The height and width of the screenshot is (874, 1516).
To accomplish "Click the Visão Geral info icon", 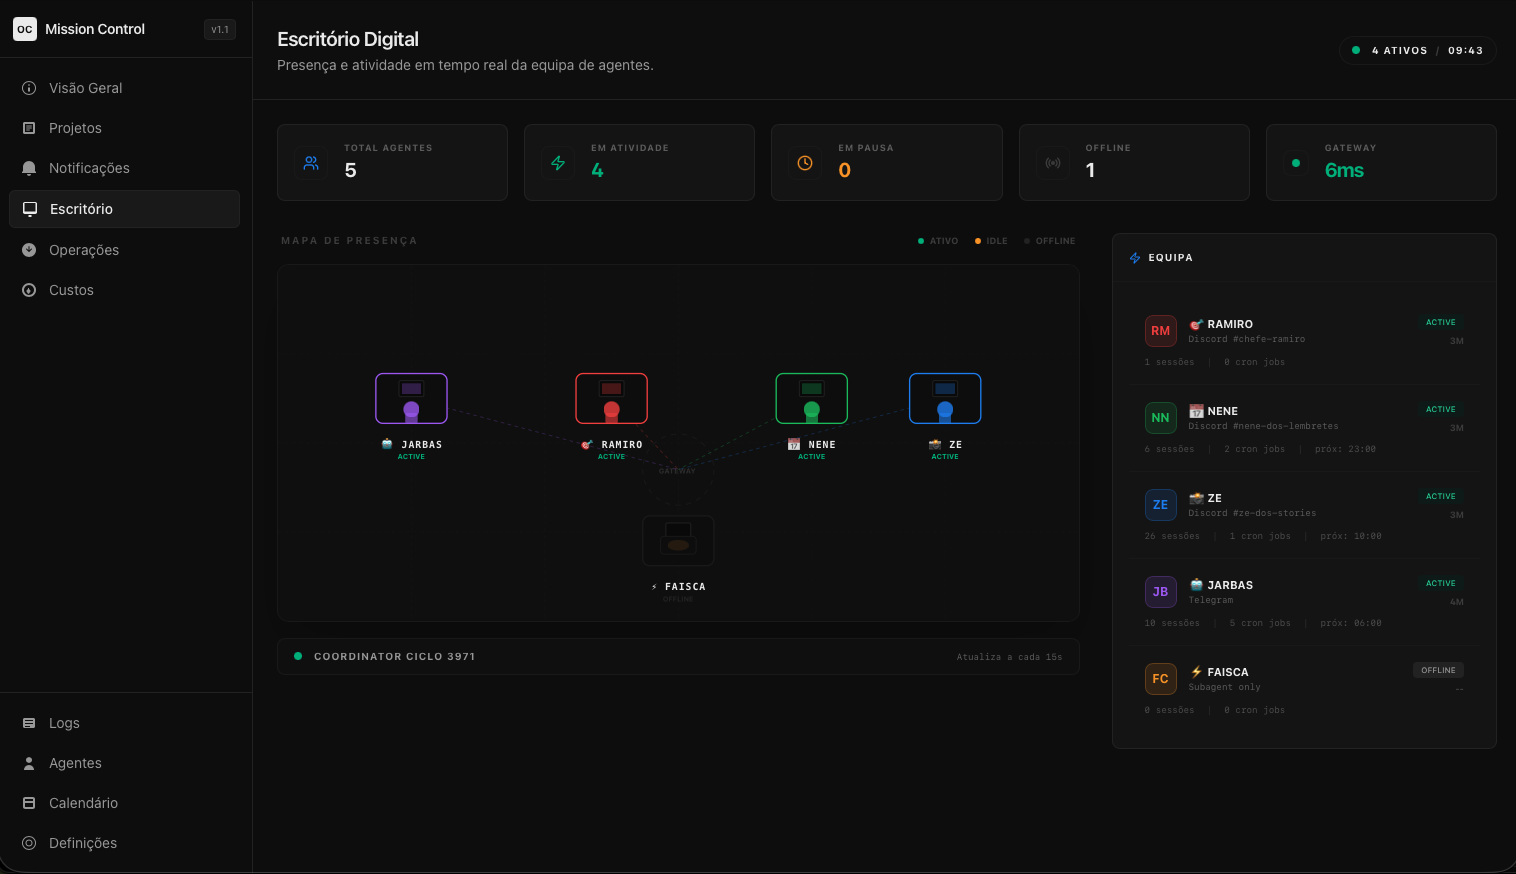I will click(x=29, y=88).
